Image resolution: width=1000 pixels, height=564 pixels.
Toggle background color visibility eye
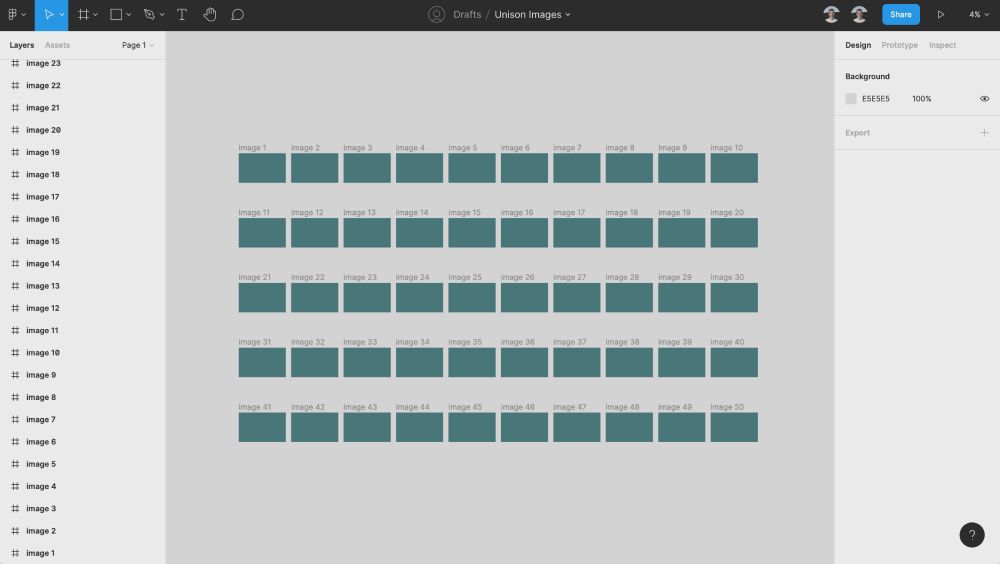point(984,99)
